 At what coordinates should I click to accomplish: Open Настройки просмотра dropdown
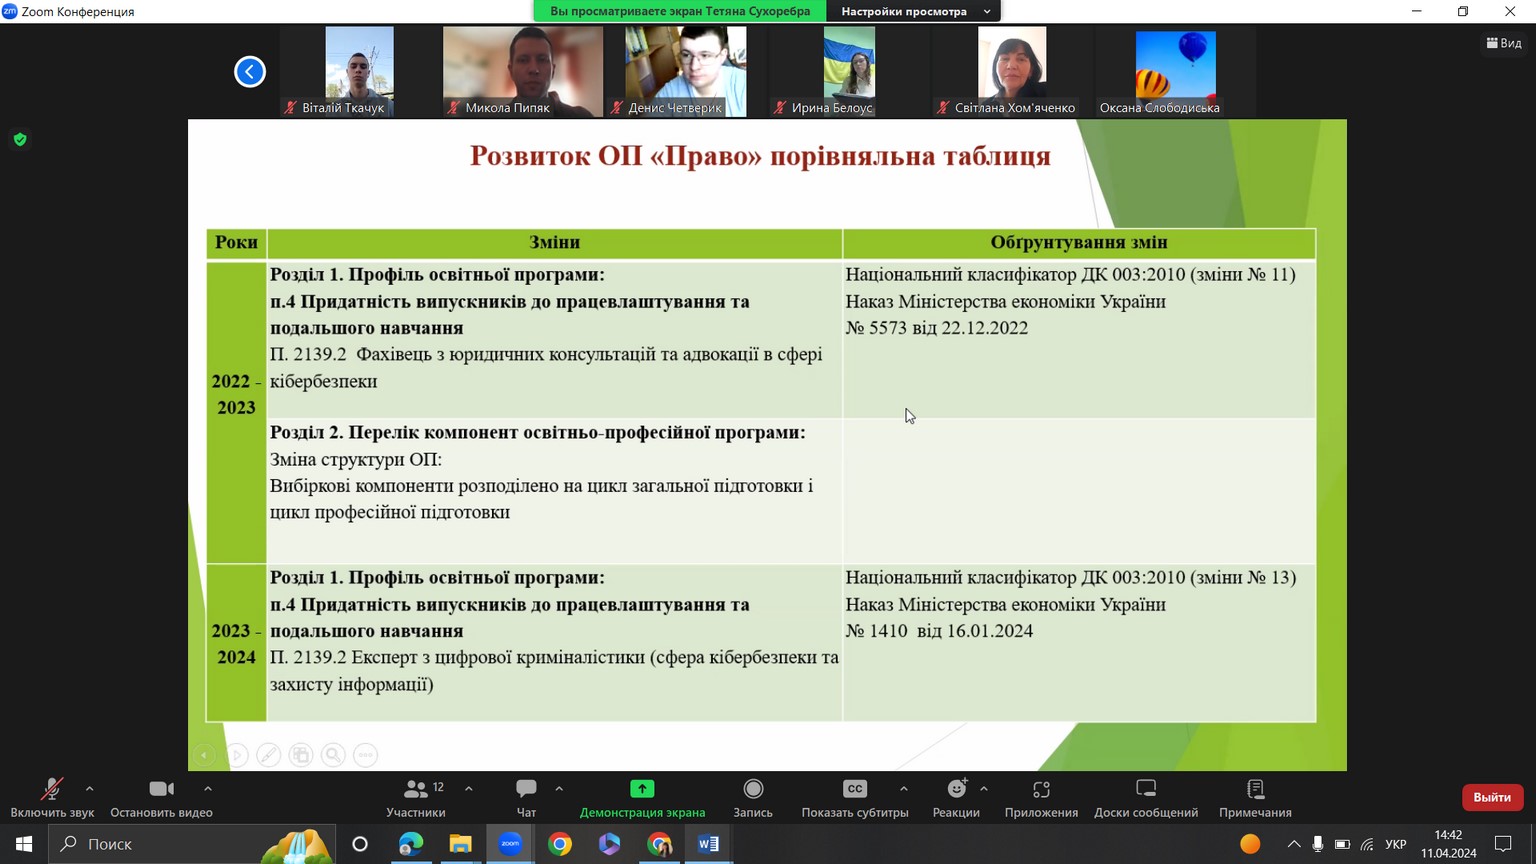913,12
